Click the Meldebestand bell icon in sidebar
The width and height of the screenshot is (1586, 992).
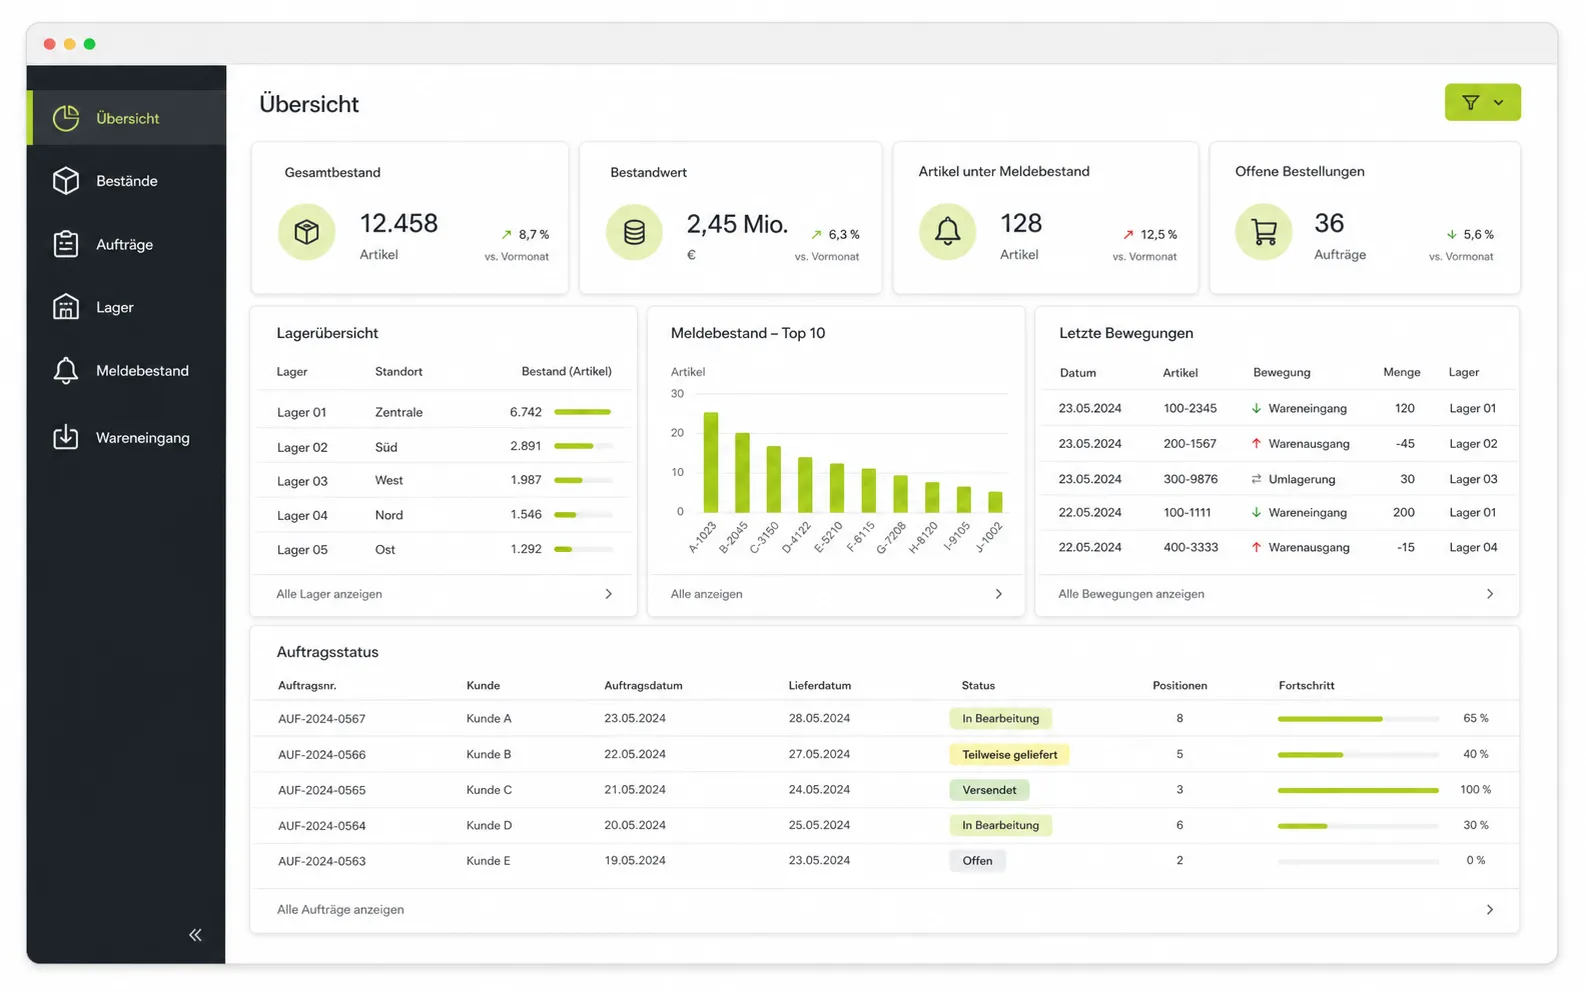point(66,371)
